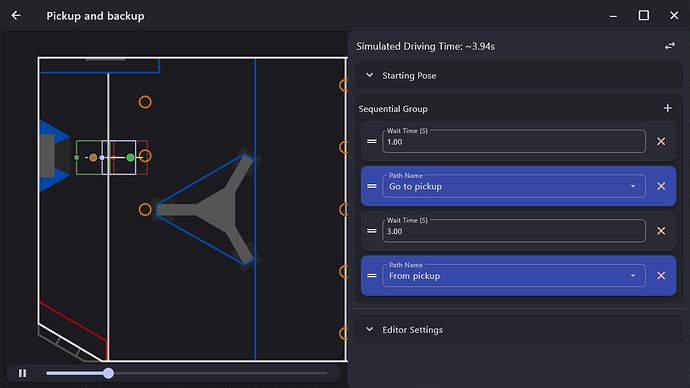This screenshot has width=690, height=388.
Task: Delete the Go to pickup path command
Action: pos(661,186)
